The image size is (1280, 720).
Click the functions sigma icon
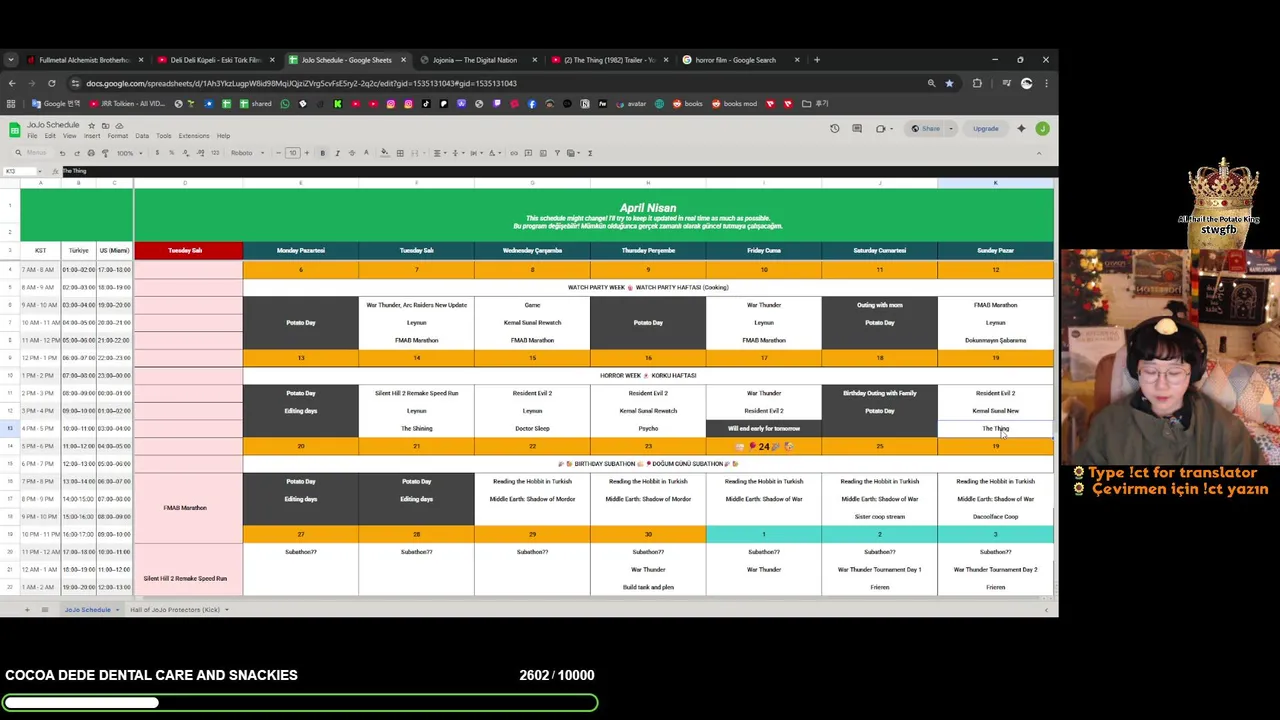tap(590, 153)
